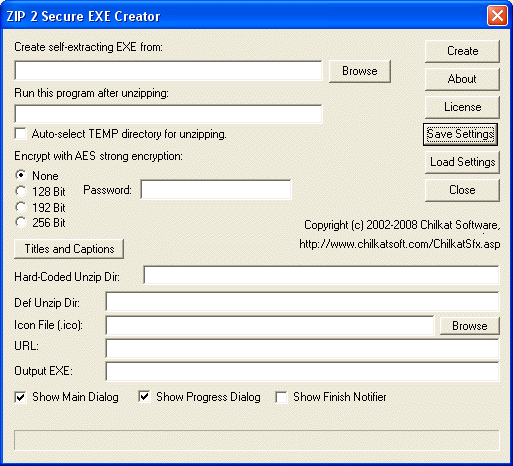Click the Hard-Coded Unzip Dir field
Image resolution: width=513 pixels, height=466 pixels.
point(321,275)
